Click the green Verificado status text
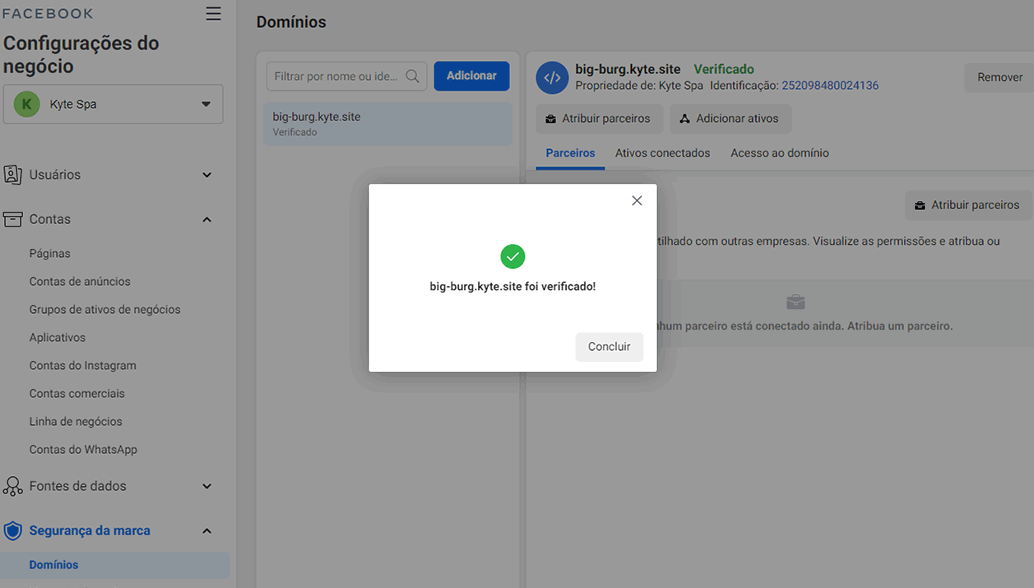 [x=723, y=69]
